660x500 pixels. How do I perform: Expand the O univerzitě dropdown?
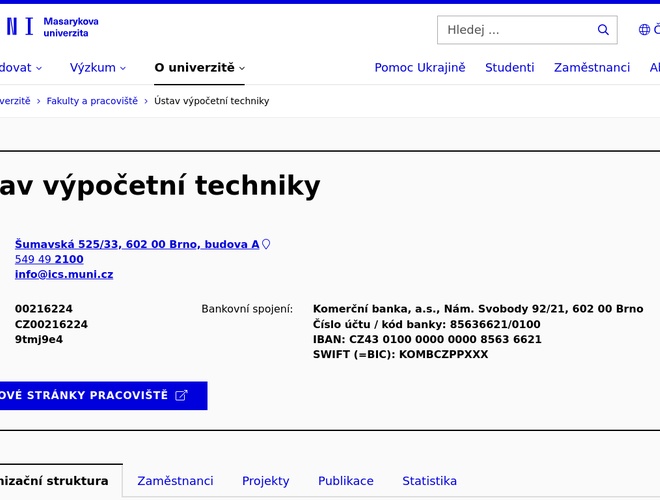click(199, 68)
